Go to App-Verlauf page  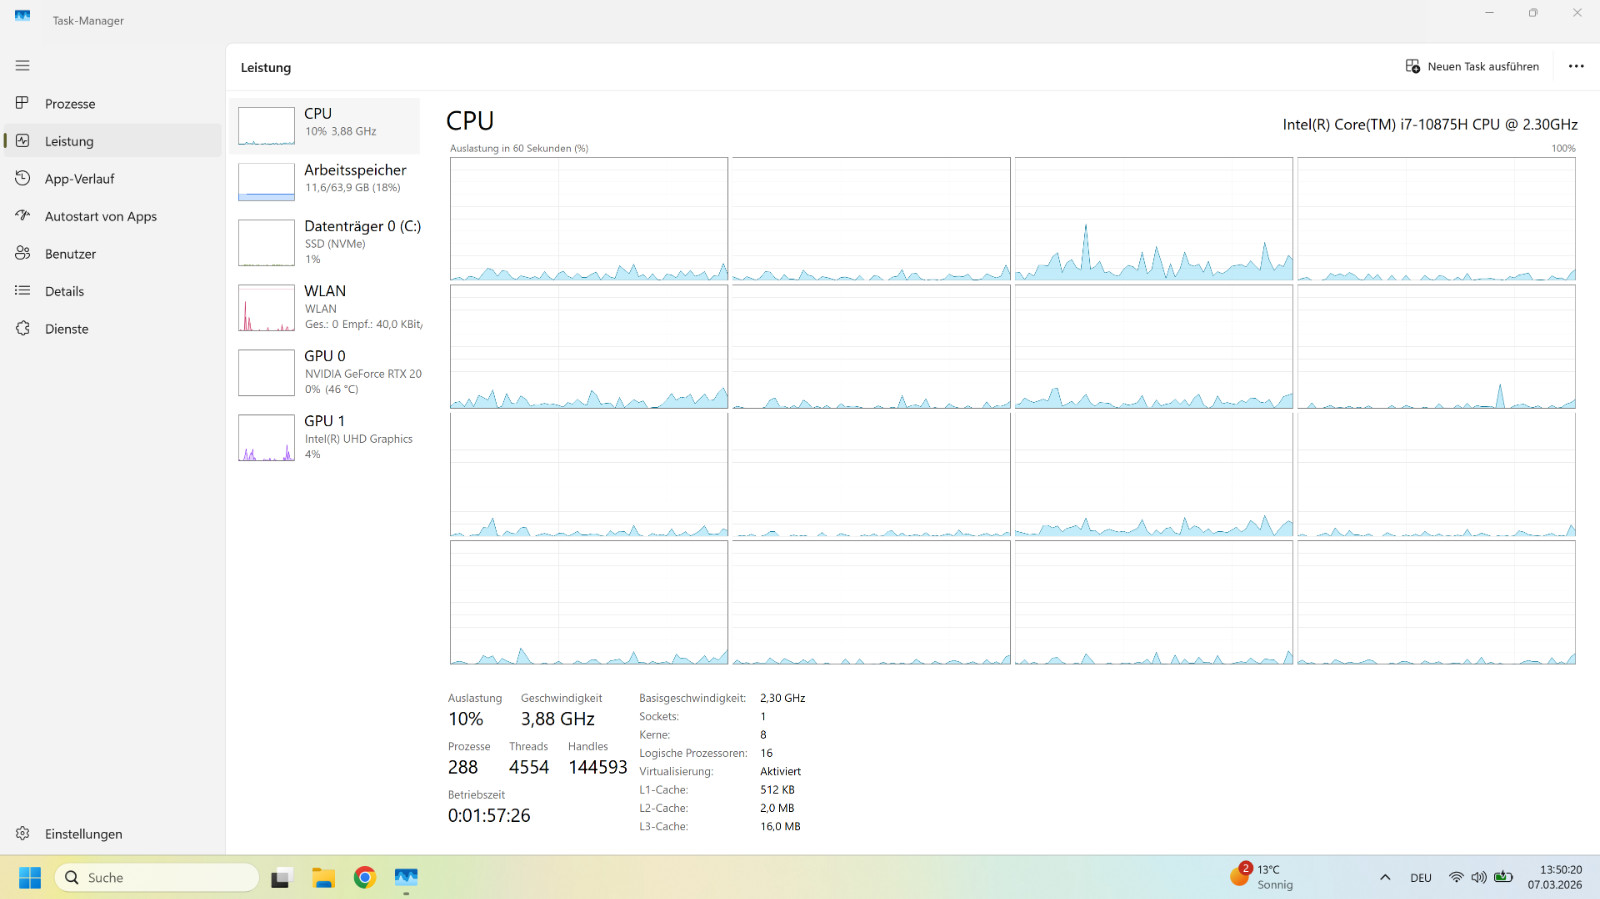(x=113, y=178)
